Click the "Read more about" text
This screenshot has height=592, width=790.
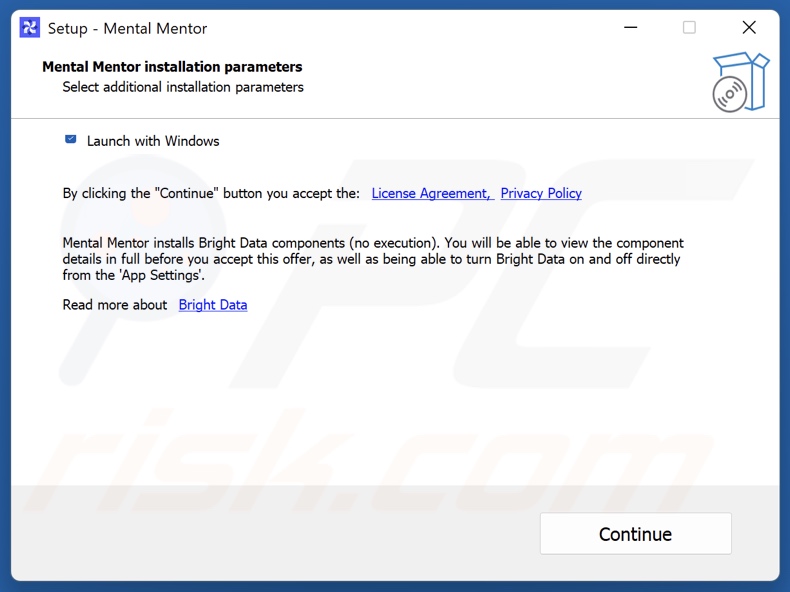pyautogui.click(x=115, y=305)
